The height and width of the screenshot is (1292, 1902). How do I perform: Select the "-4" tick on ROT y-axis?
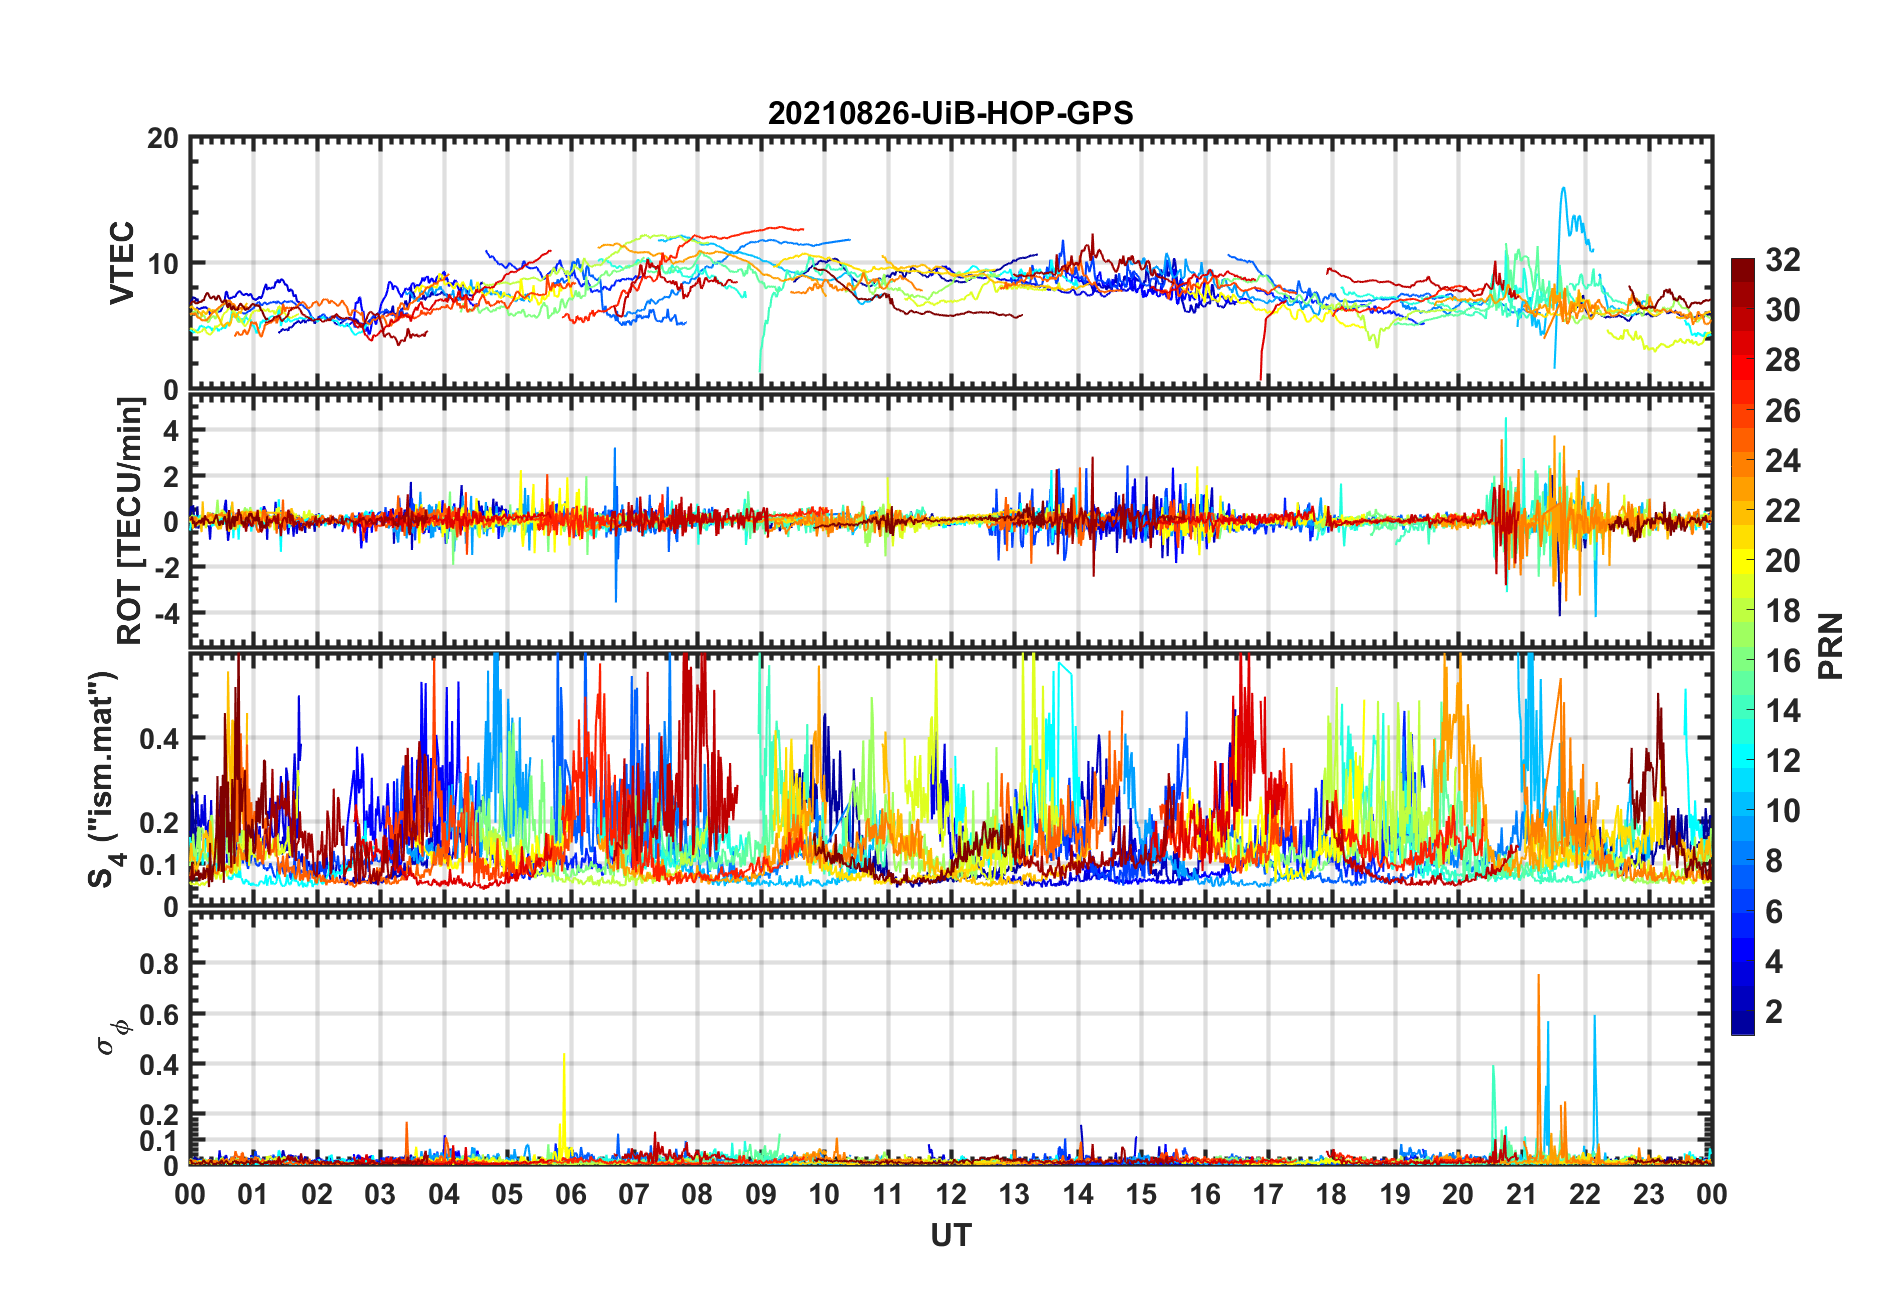[165, 612]
